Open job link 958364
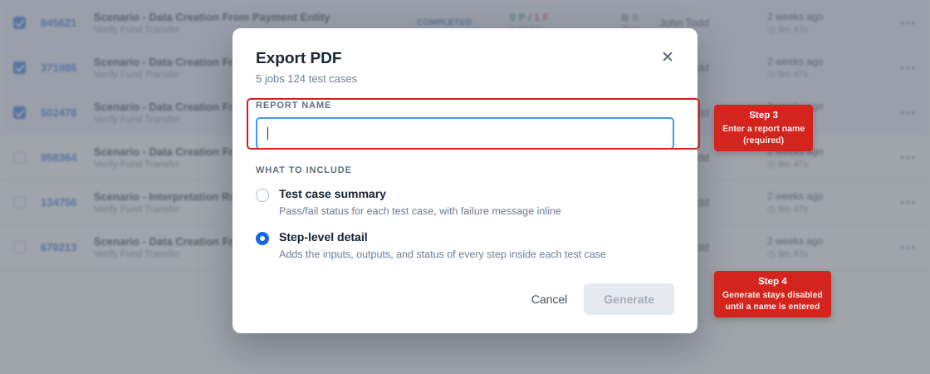The image size is (930, 374). (x=58, y=158)
